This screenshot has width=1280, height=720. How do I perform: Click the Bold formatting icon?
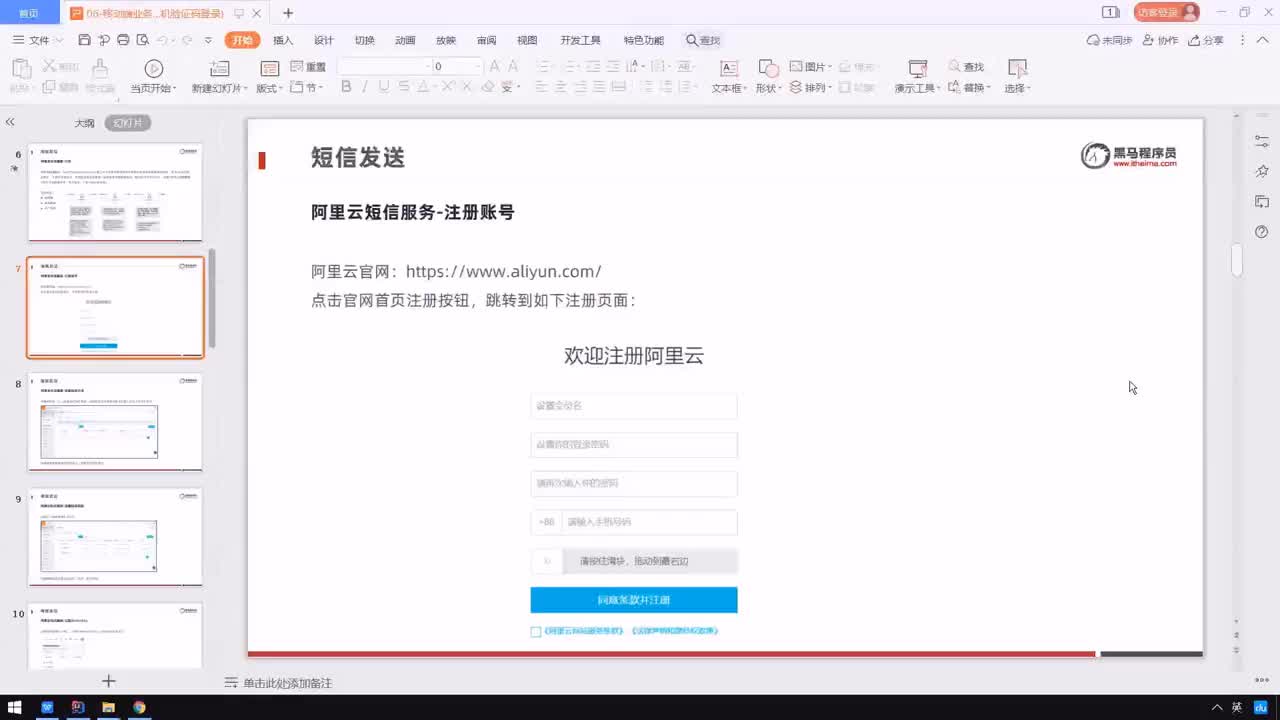[x=346, y=87]
